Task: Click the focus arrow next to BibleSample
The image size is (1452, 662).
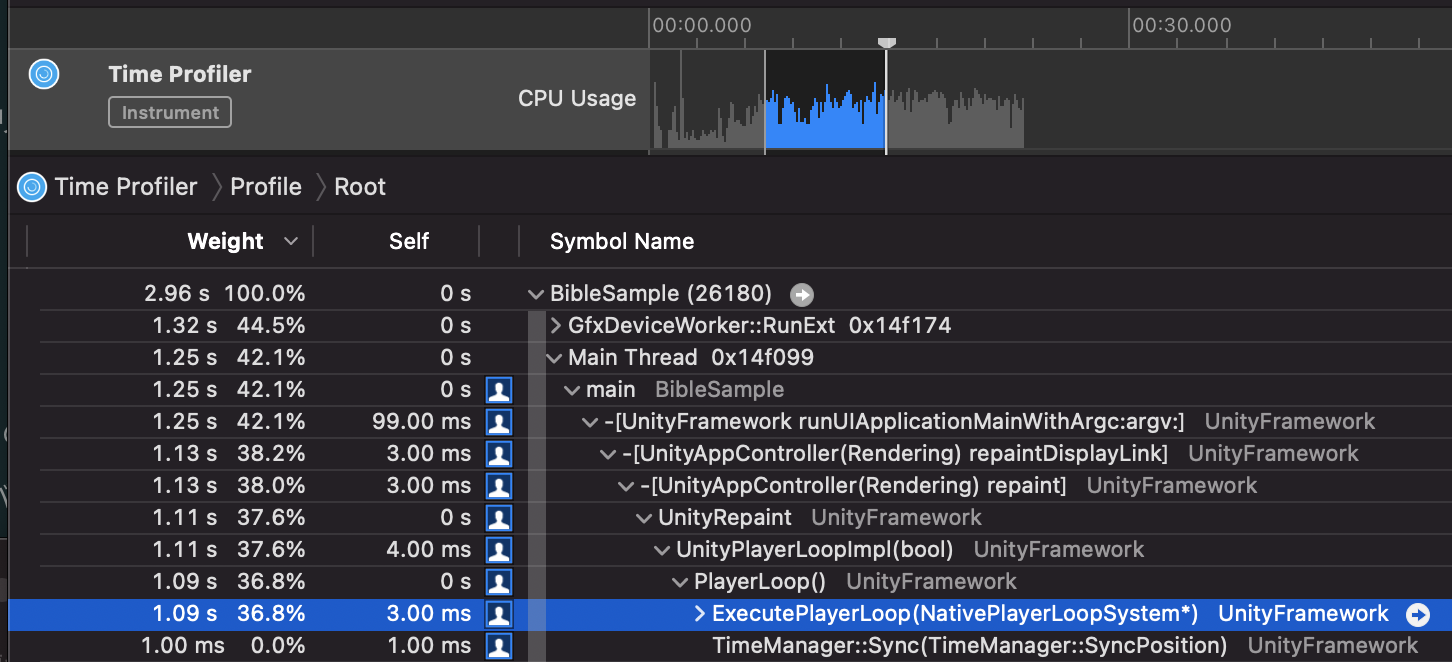Action: click(801, 294)
